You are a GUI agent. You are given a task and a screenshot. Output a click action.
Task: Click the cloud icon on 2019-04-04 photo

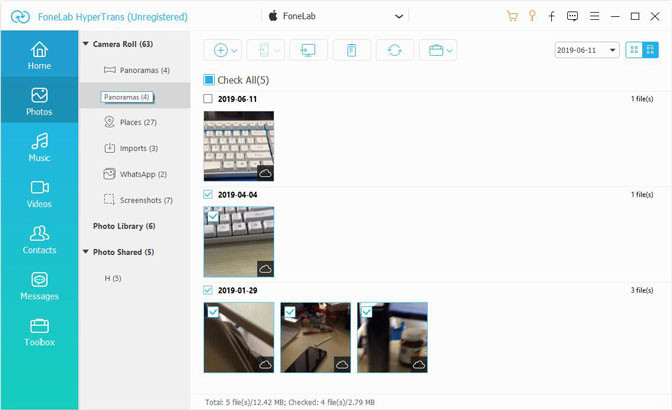(265, 269)
